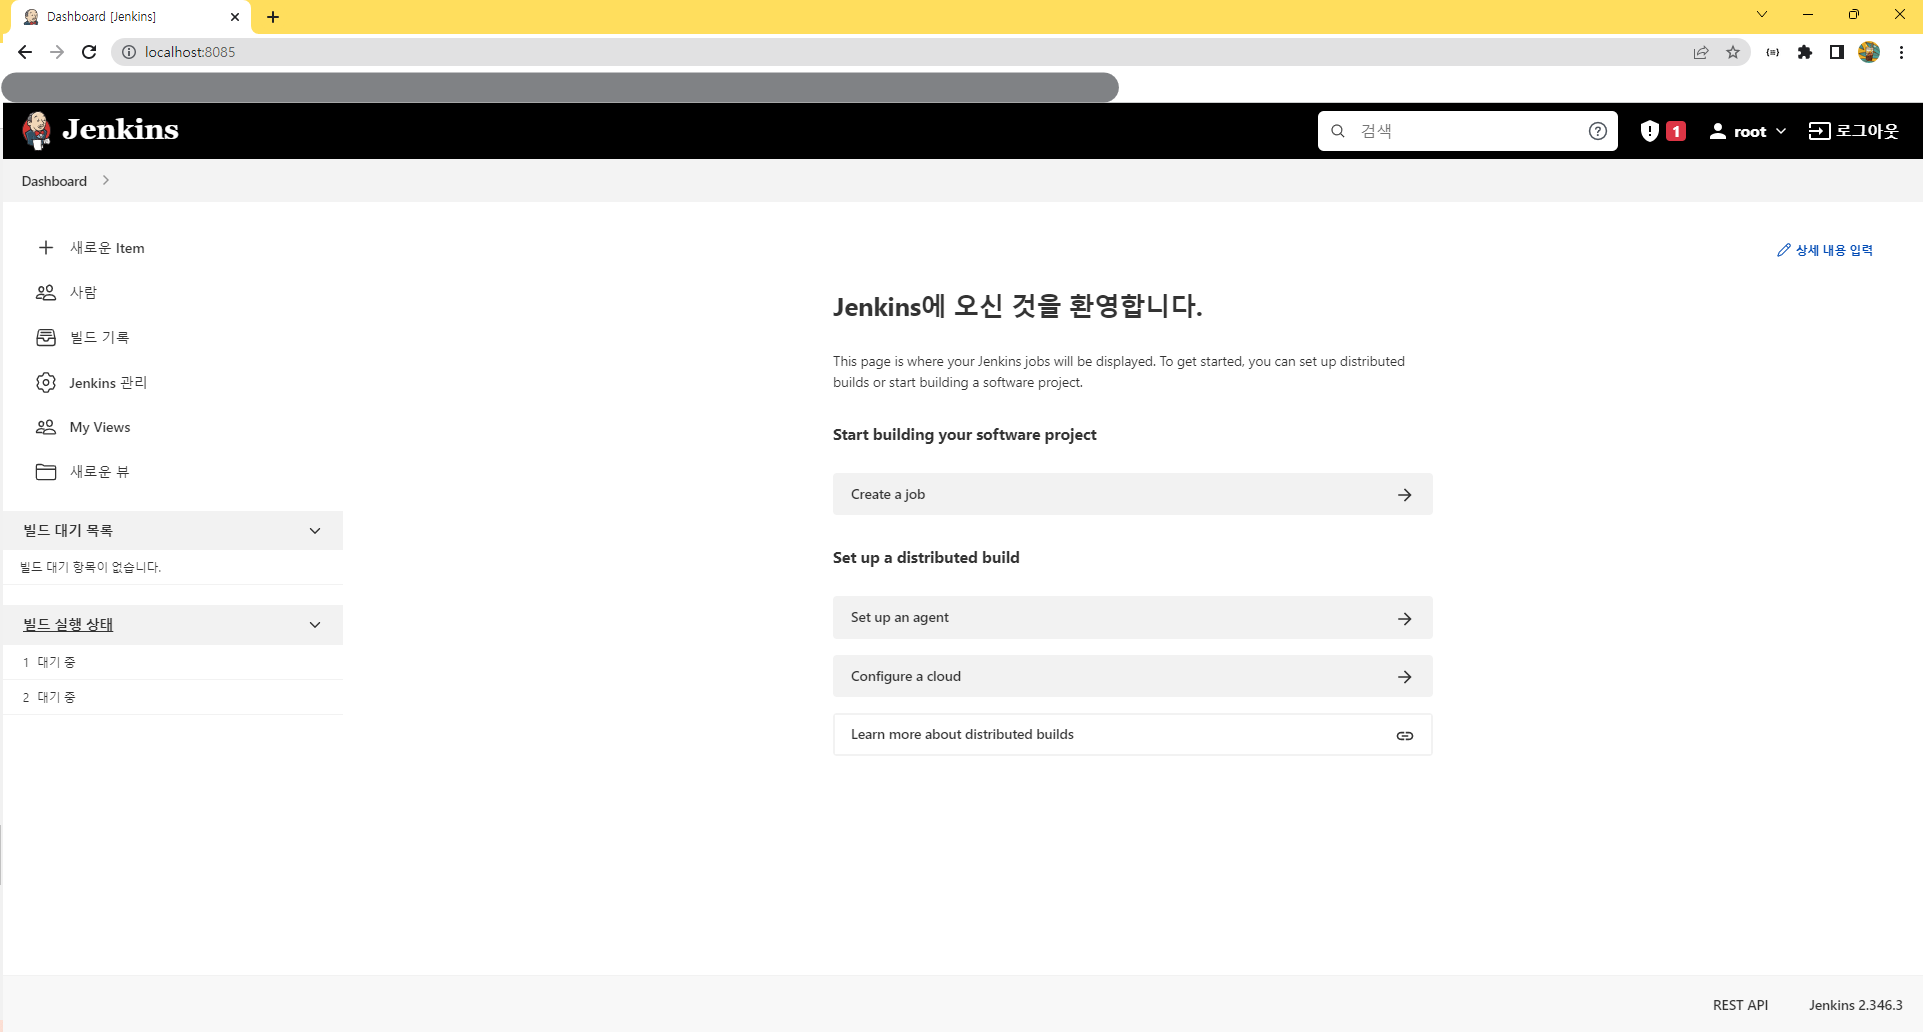Click the plus icon for 새로운 Item
This screenshot has width=1923, height=1032.
pos(46,247)
